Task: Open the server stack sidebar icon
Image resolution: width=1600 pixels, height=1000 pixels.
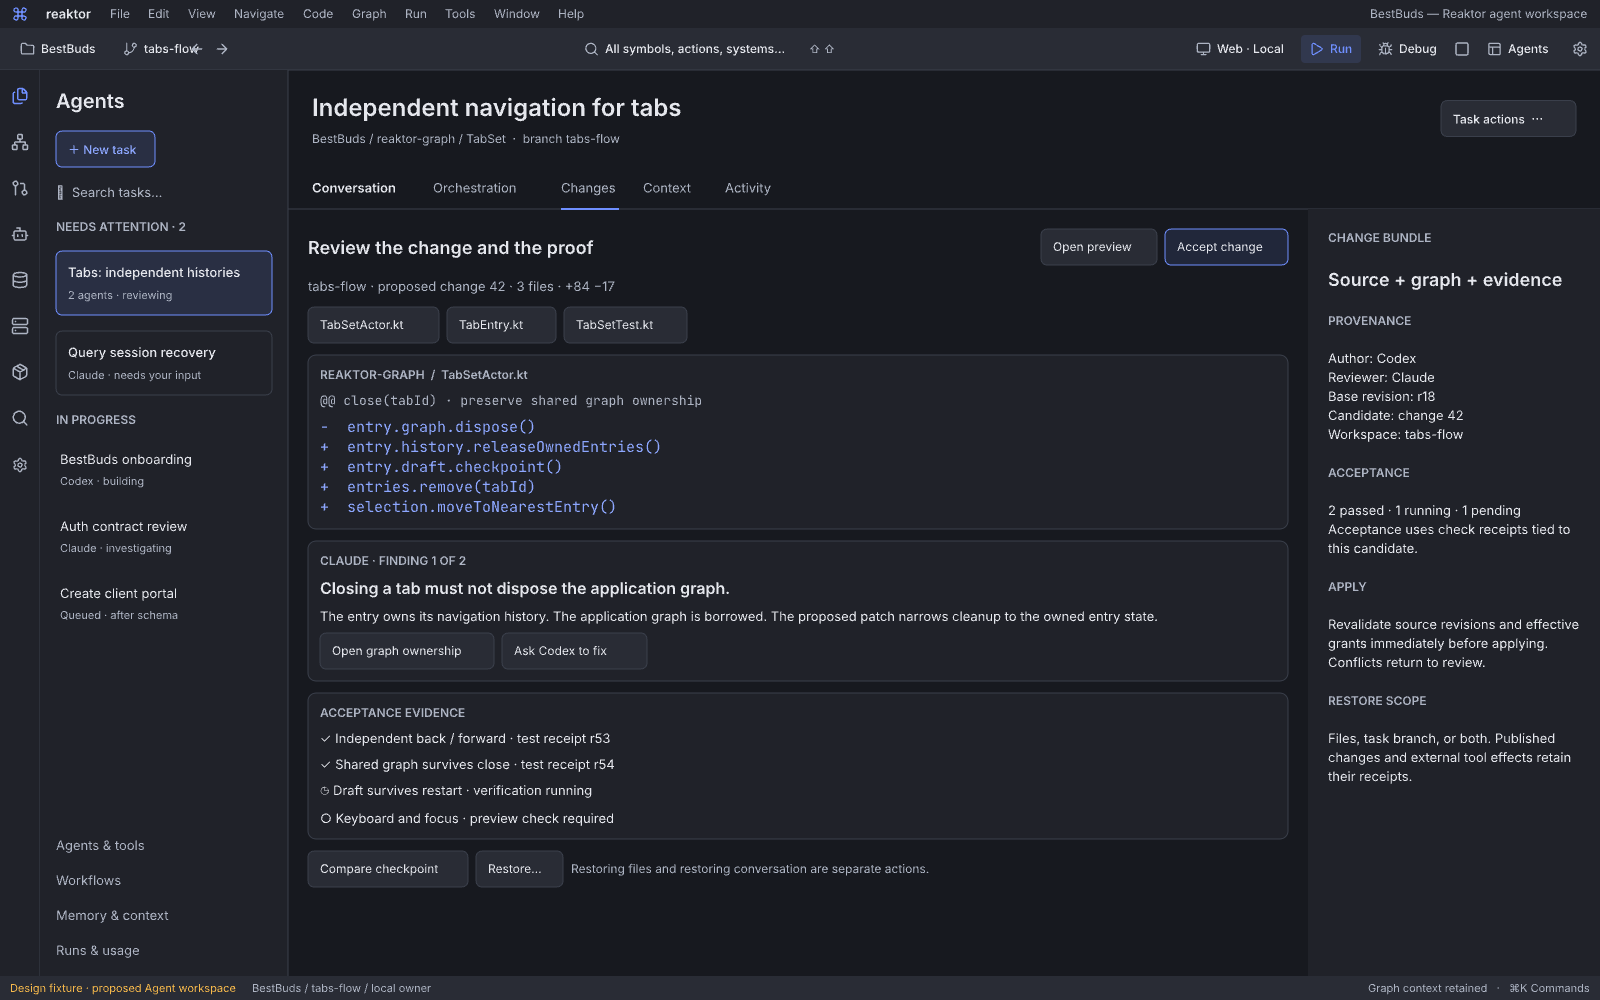Action: [20, 326]
